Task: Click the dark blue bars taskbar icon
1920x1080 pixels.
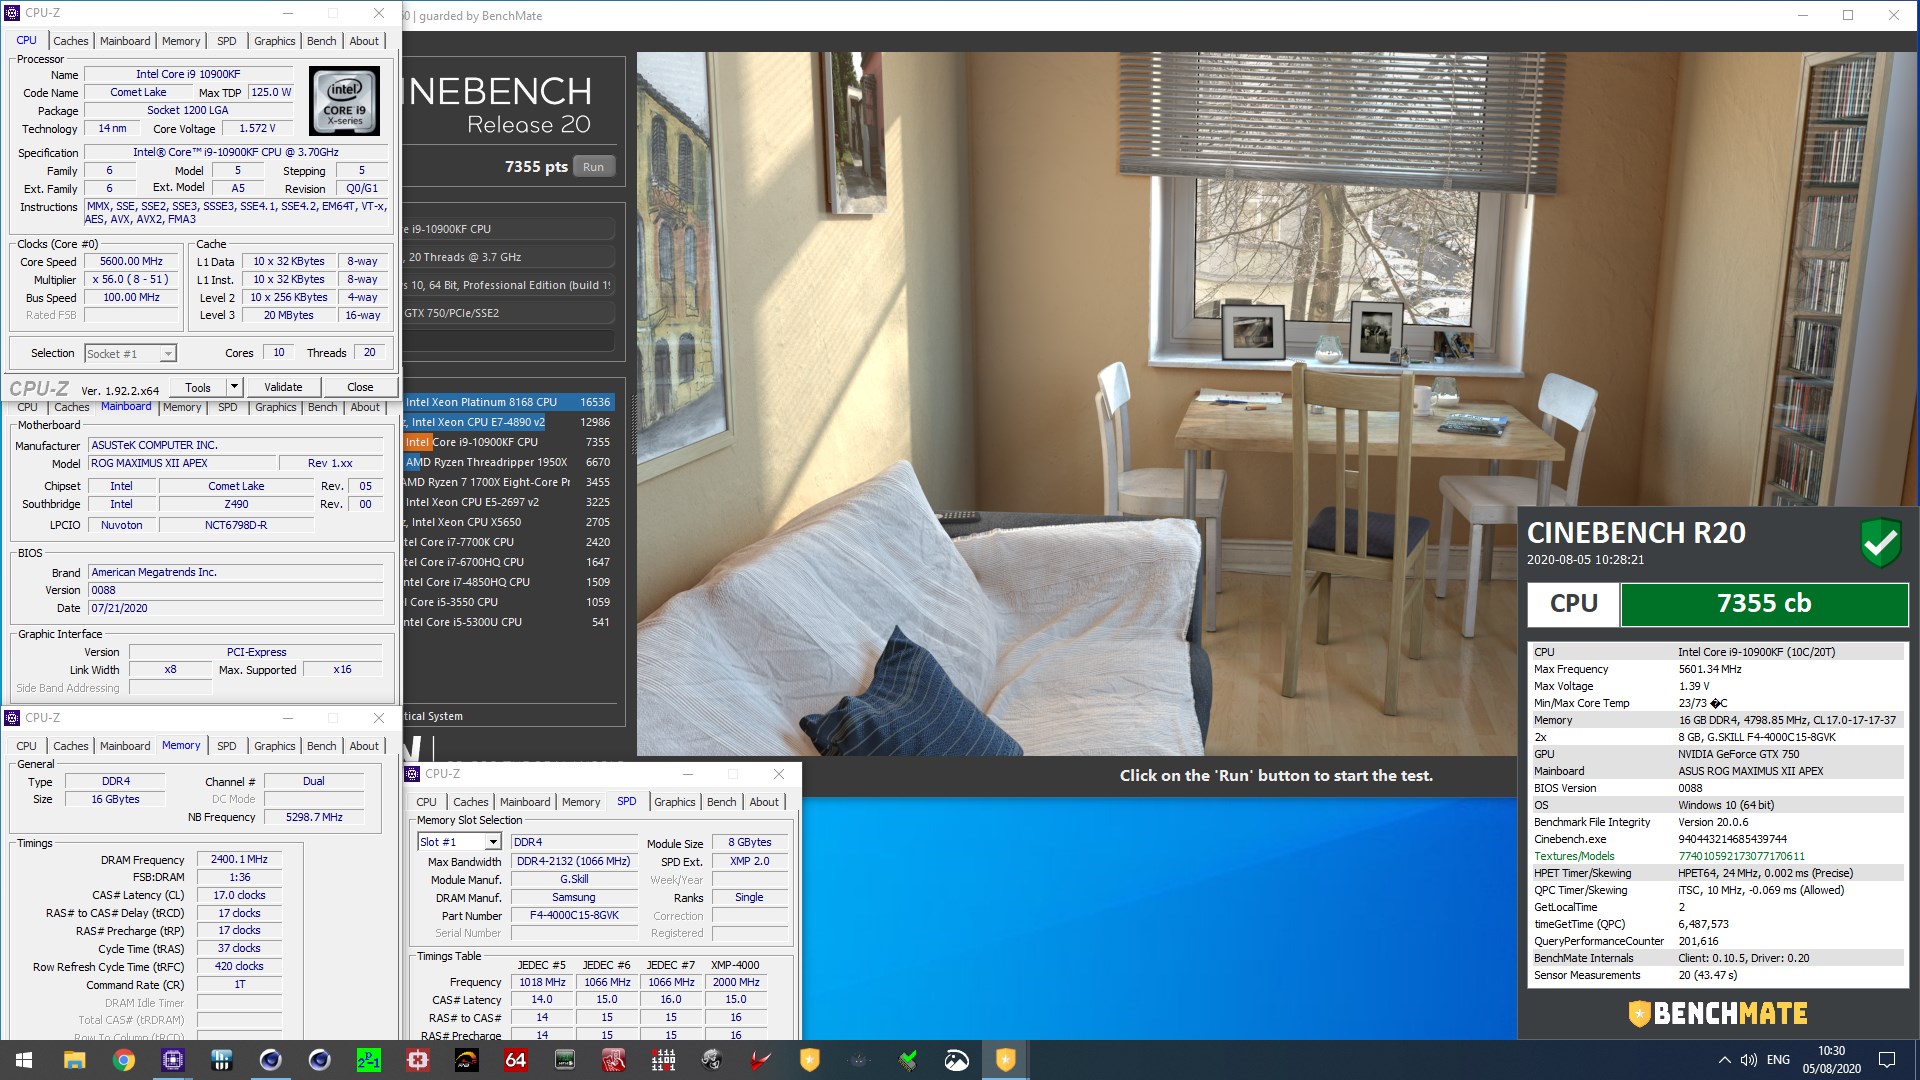Action: (x=221, y=1060)
